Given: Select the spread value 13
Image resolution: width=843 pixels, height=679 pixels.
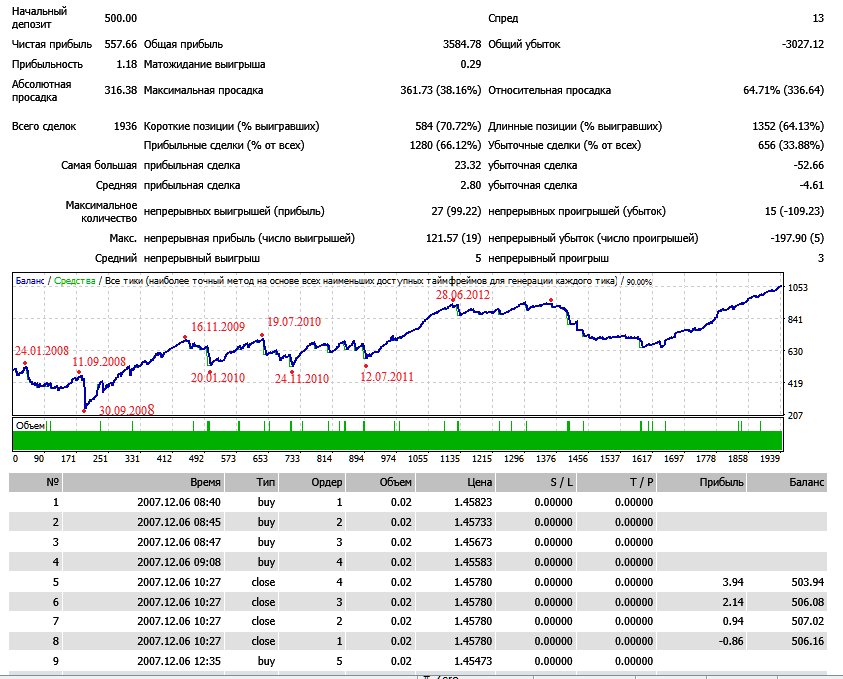Looking at the screenshot, I should coord(818,18).
